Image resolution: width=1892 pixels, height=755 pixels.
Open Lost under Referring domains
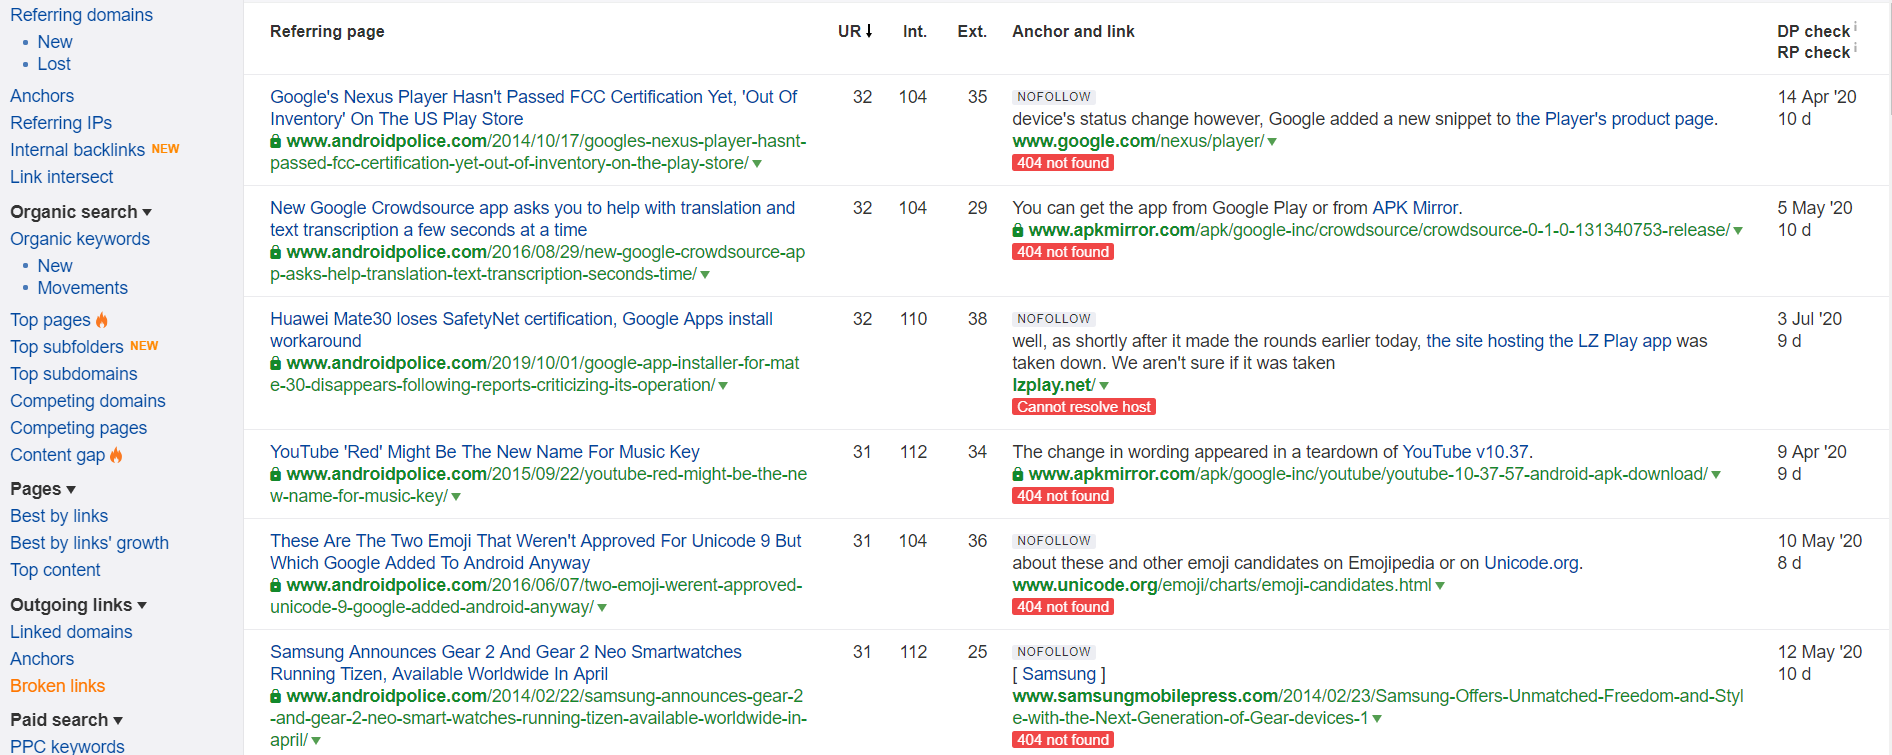point(54,64)
